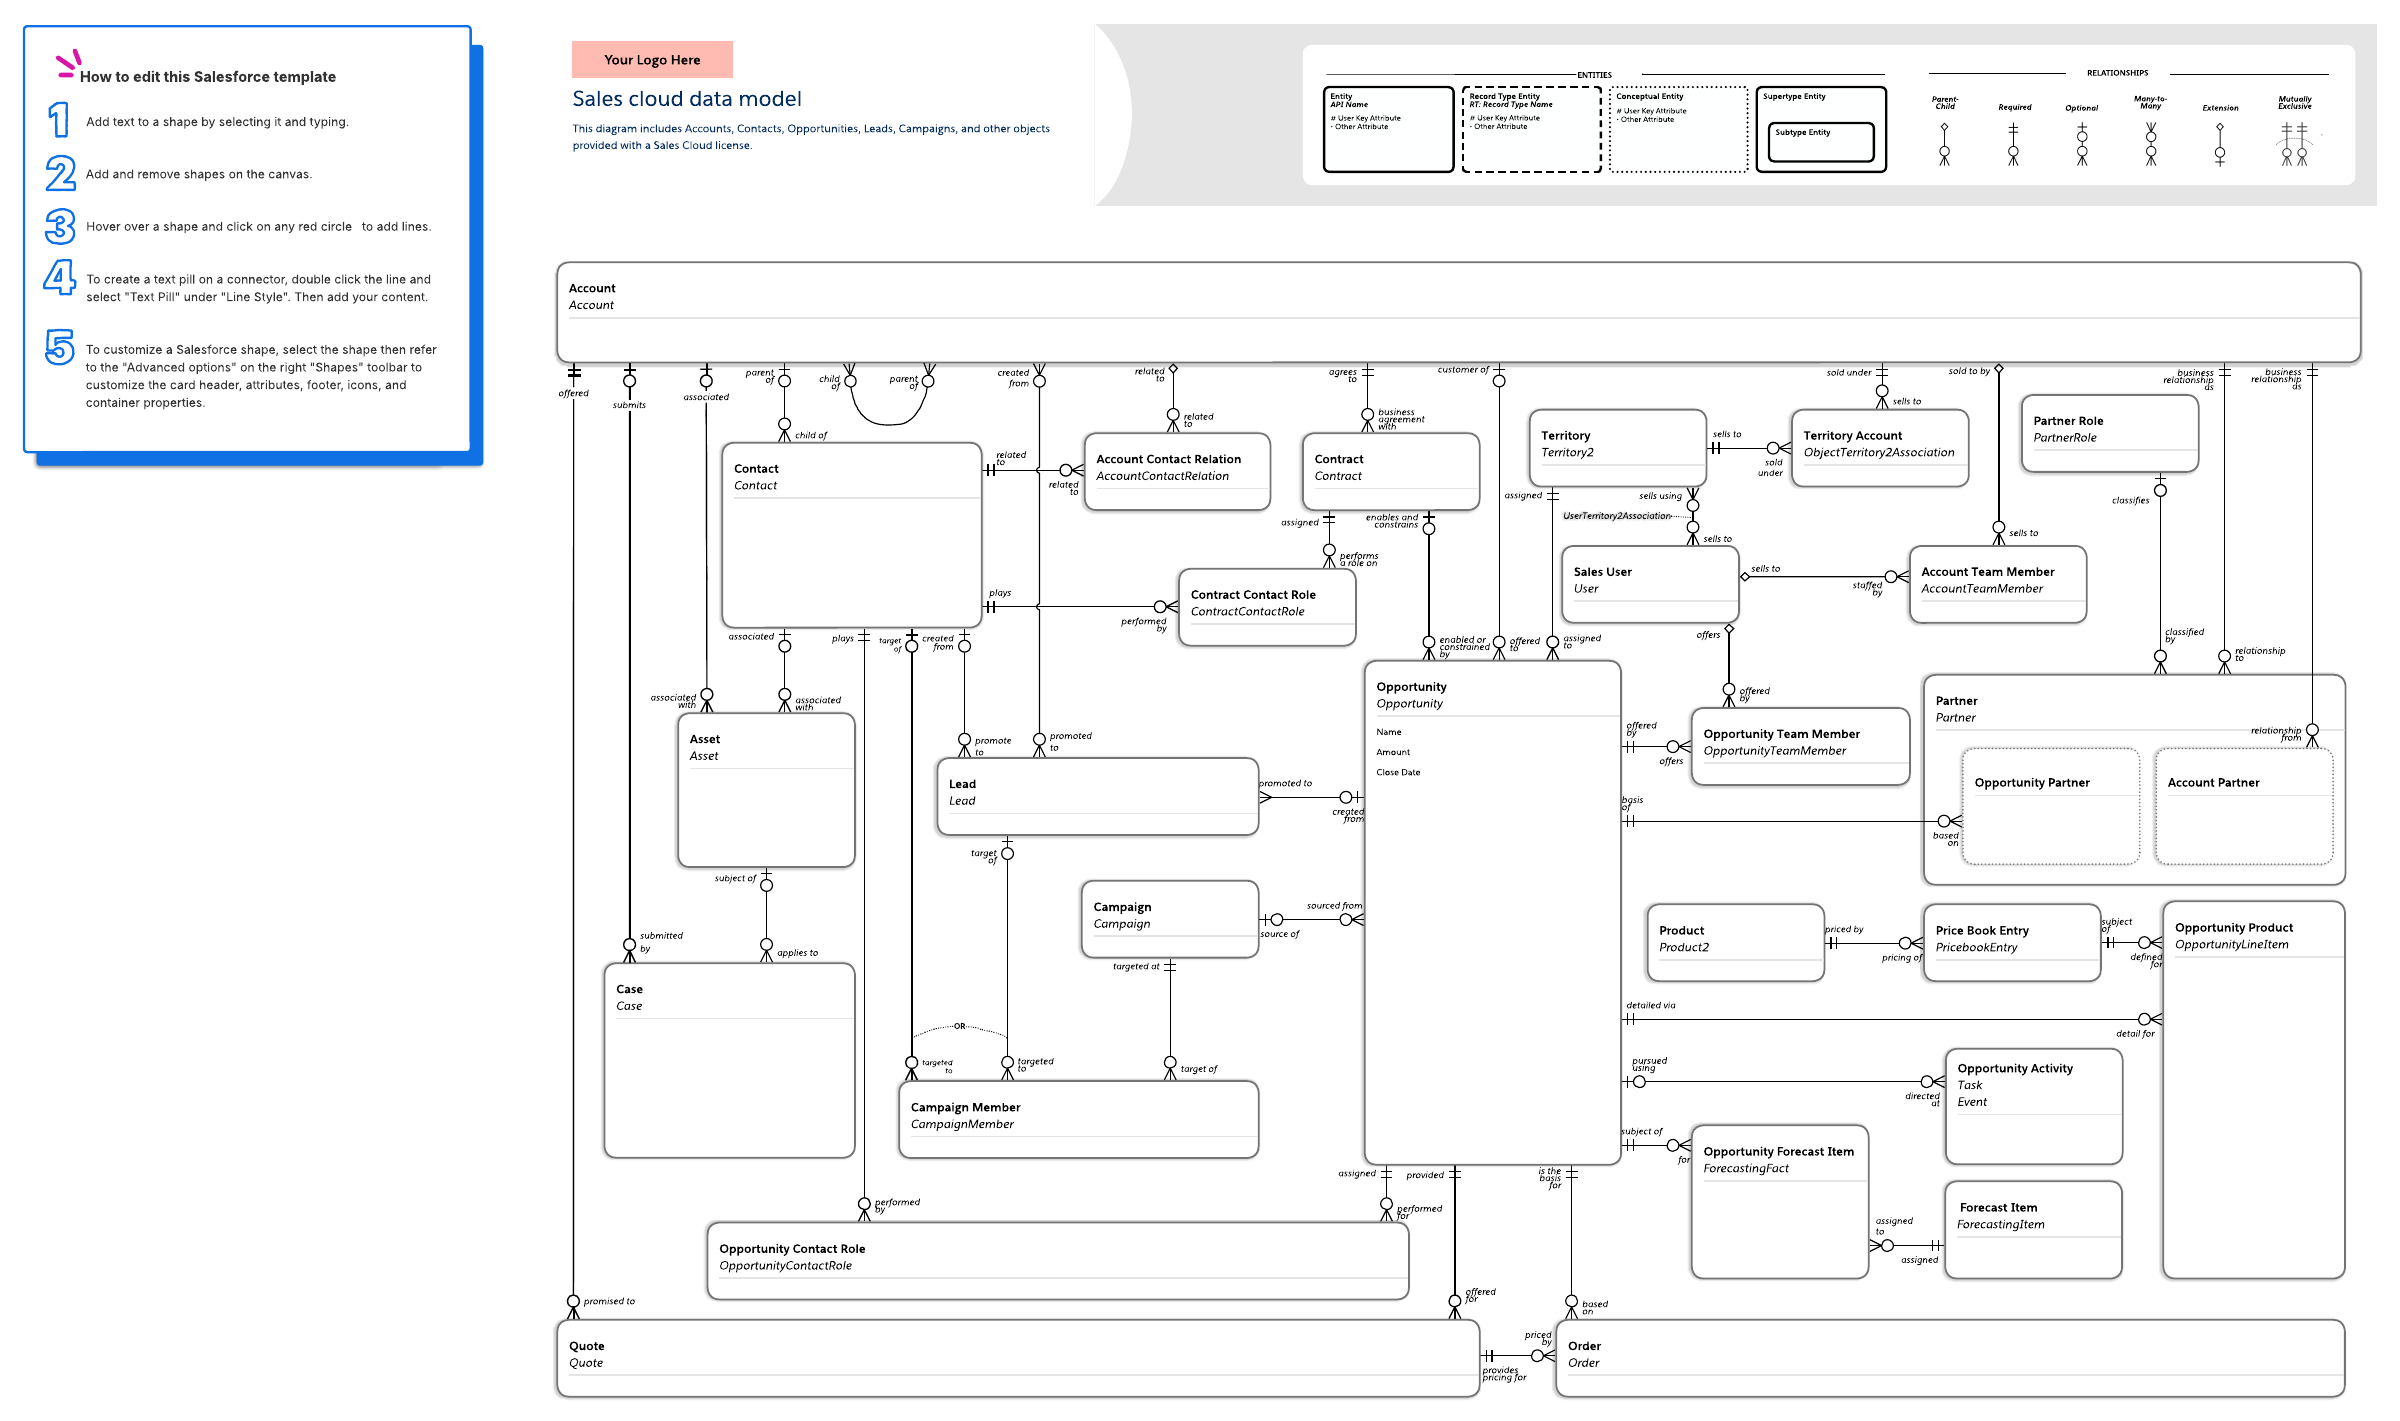This screenshot has width=2400, height=1421.
Task: Click the Subtype Entity legend box
Action: 1820,141
